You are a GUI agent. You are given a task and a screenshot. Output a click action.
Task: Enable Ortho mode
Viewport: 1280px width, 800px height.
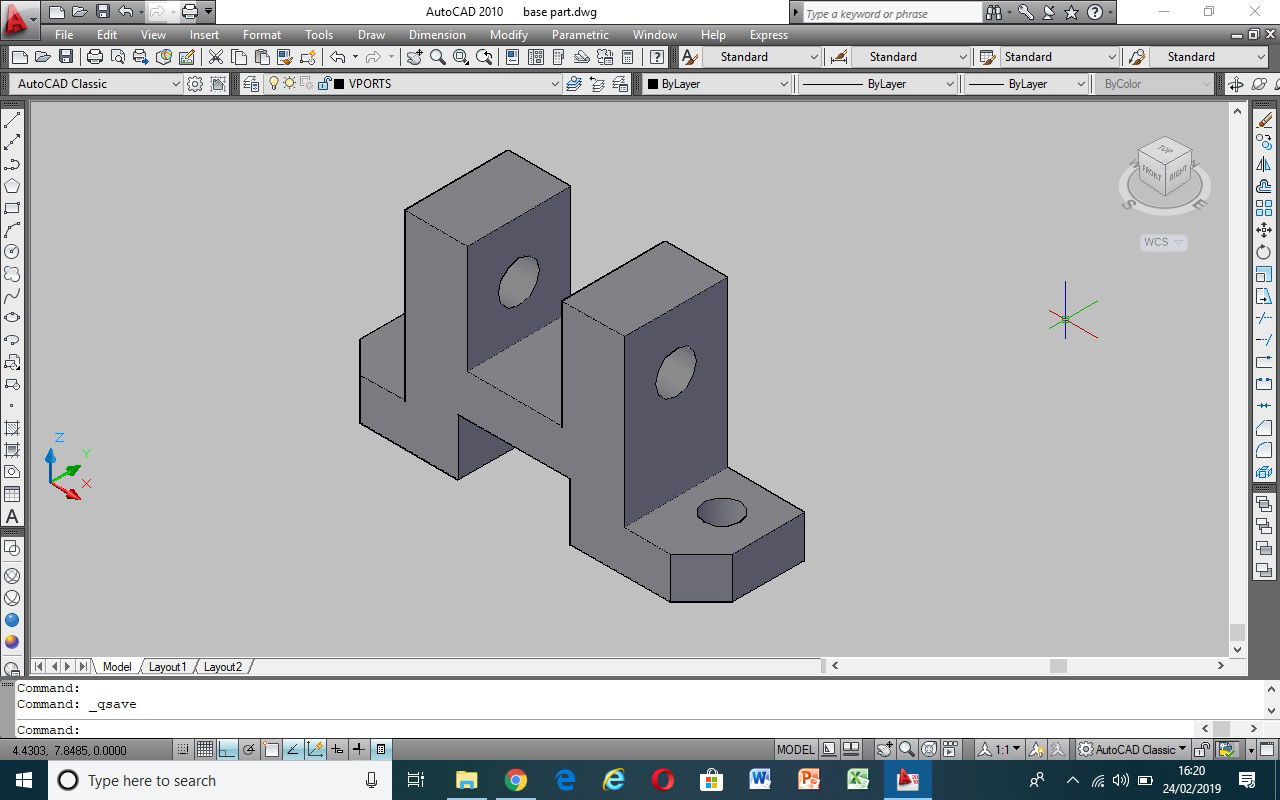click(226, 748)
